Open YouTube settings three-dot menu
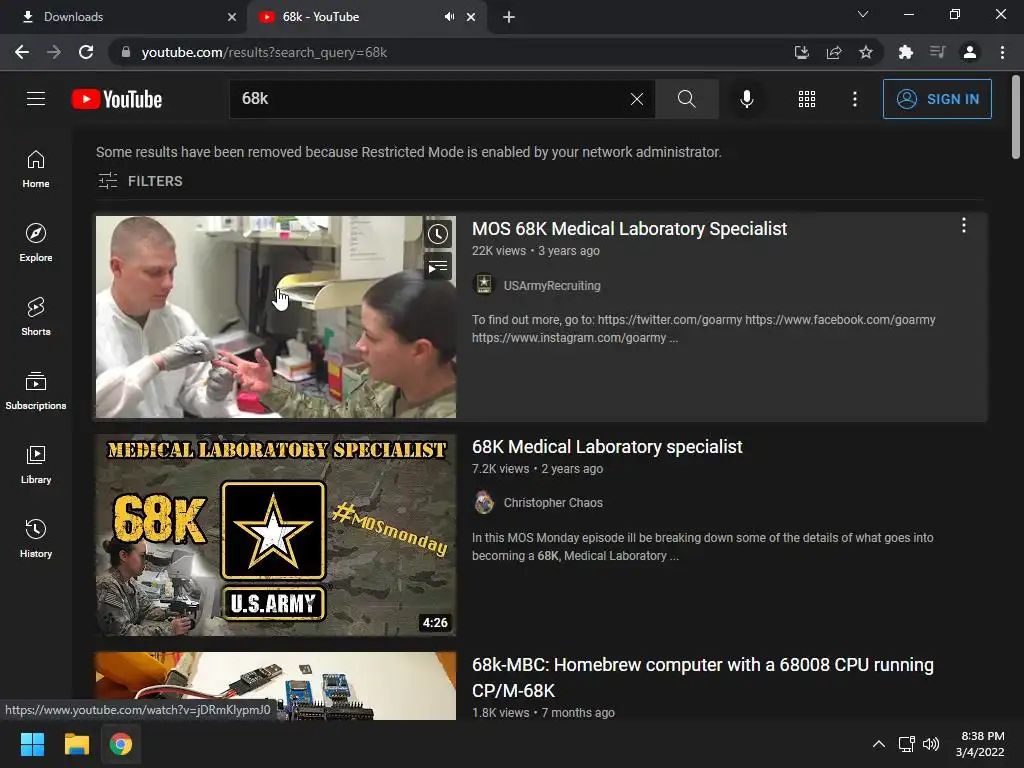Screen dimensions: 1024x768 tap(855, 99)
